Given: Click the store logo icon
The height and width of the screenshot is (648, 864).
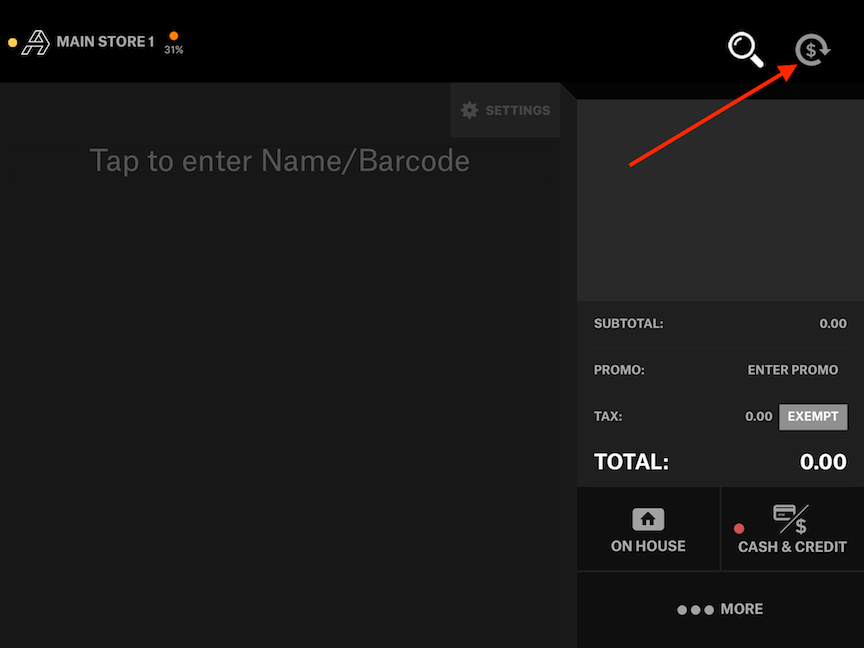Looking at the screenshot, I should click(x=36, y=42).
